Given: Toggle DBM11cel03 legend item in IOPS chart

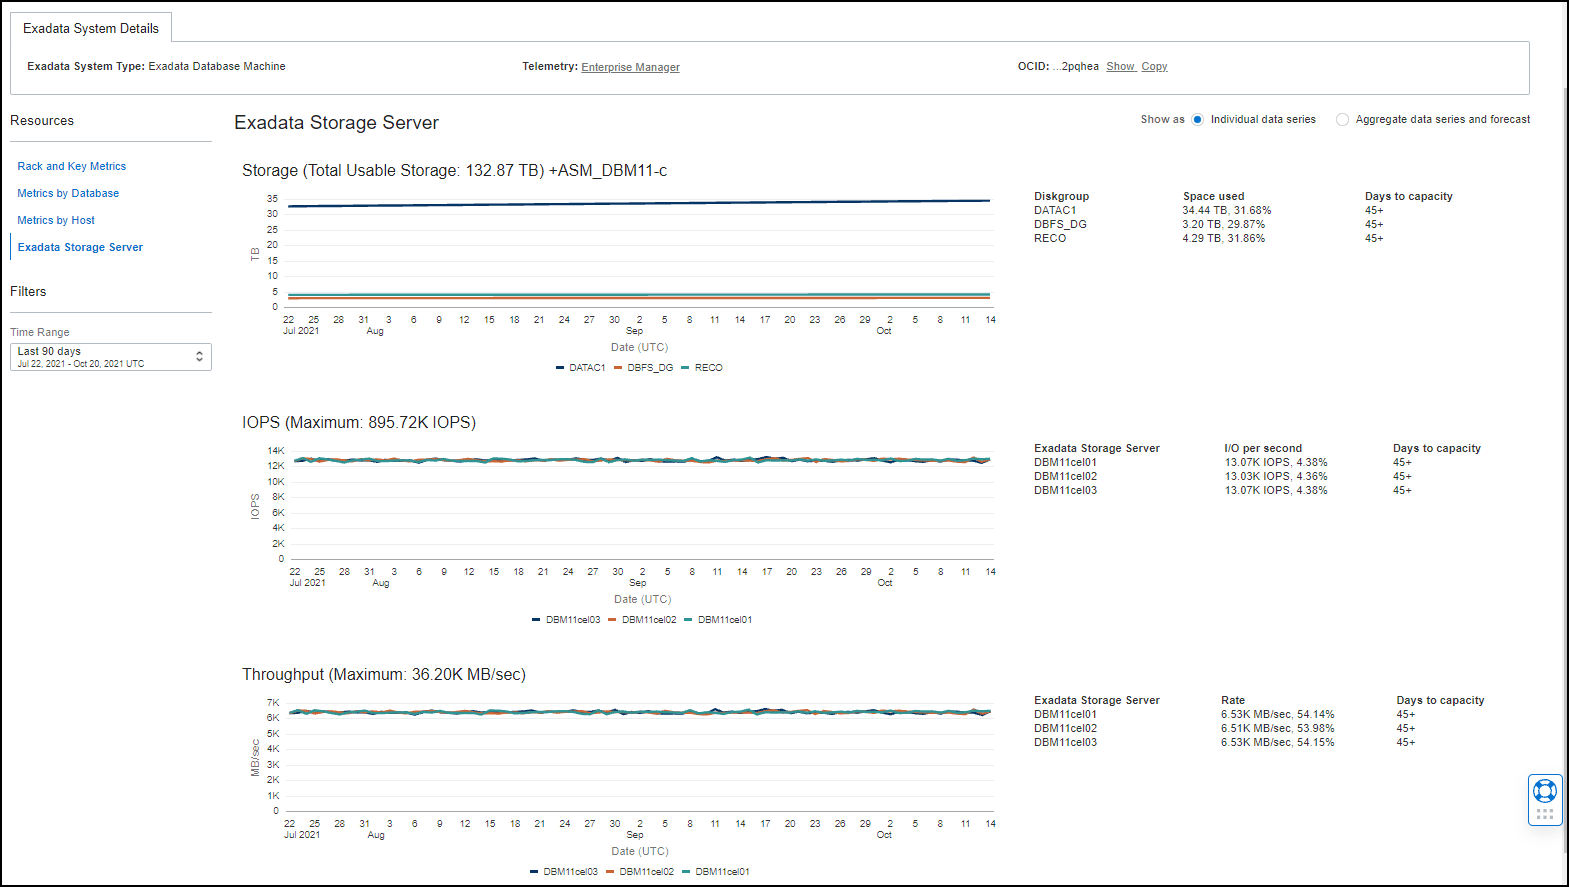Looking at the screenshot, I should click(566, 620).
